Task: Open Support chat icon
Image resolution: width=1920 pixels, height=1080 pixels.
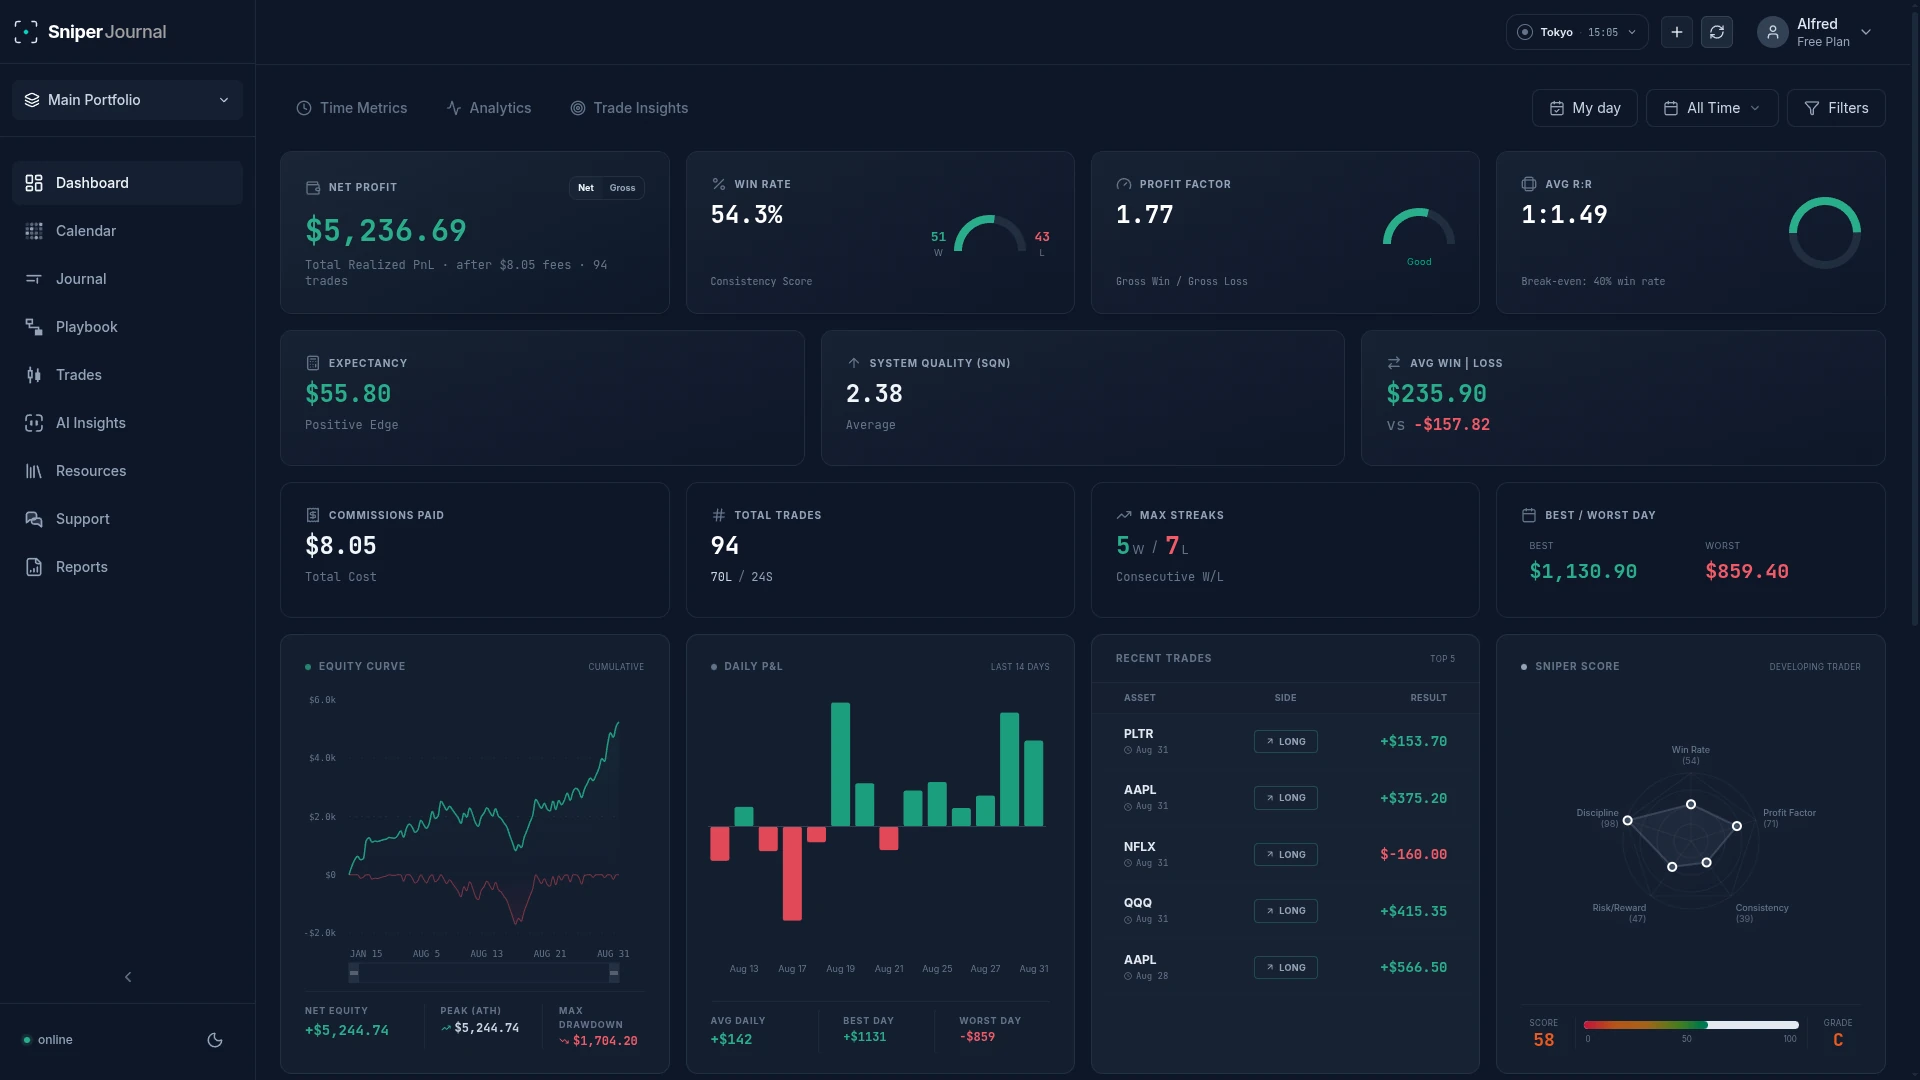Action: pyautogui.click(x=34, y=519)
